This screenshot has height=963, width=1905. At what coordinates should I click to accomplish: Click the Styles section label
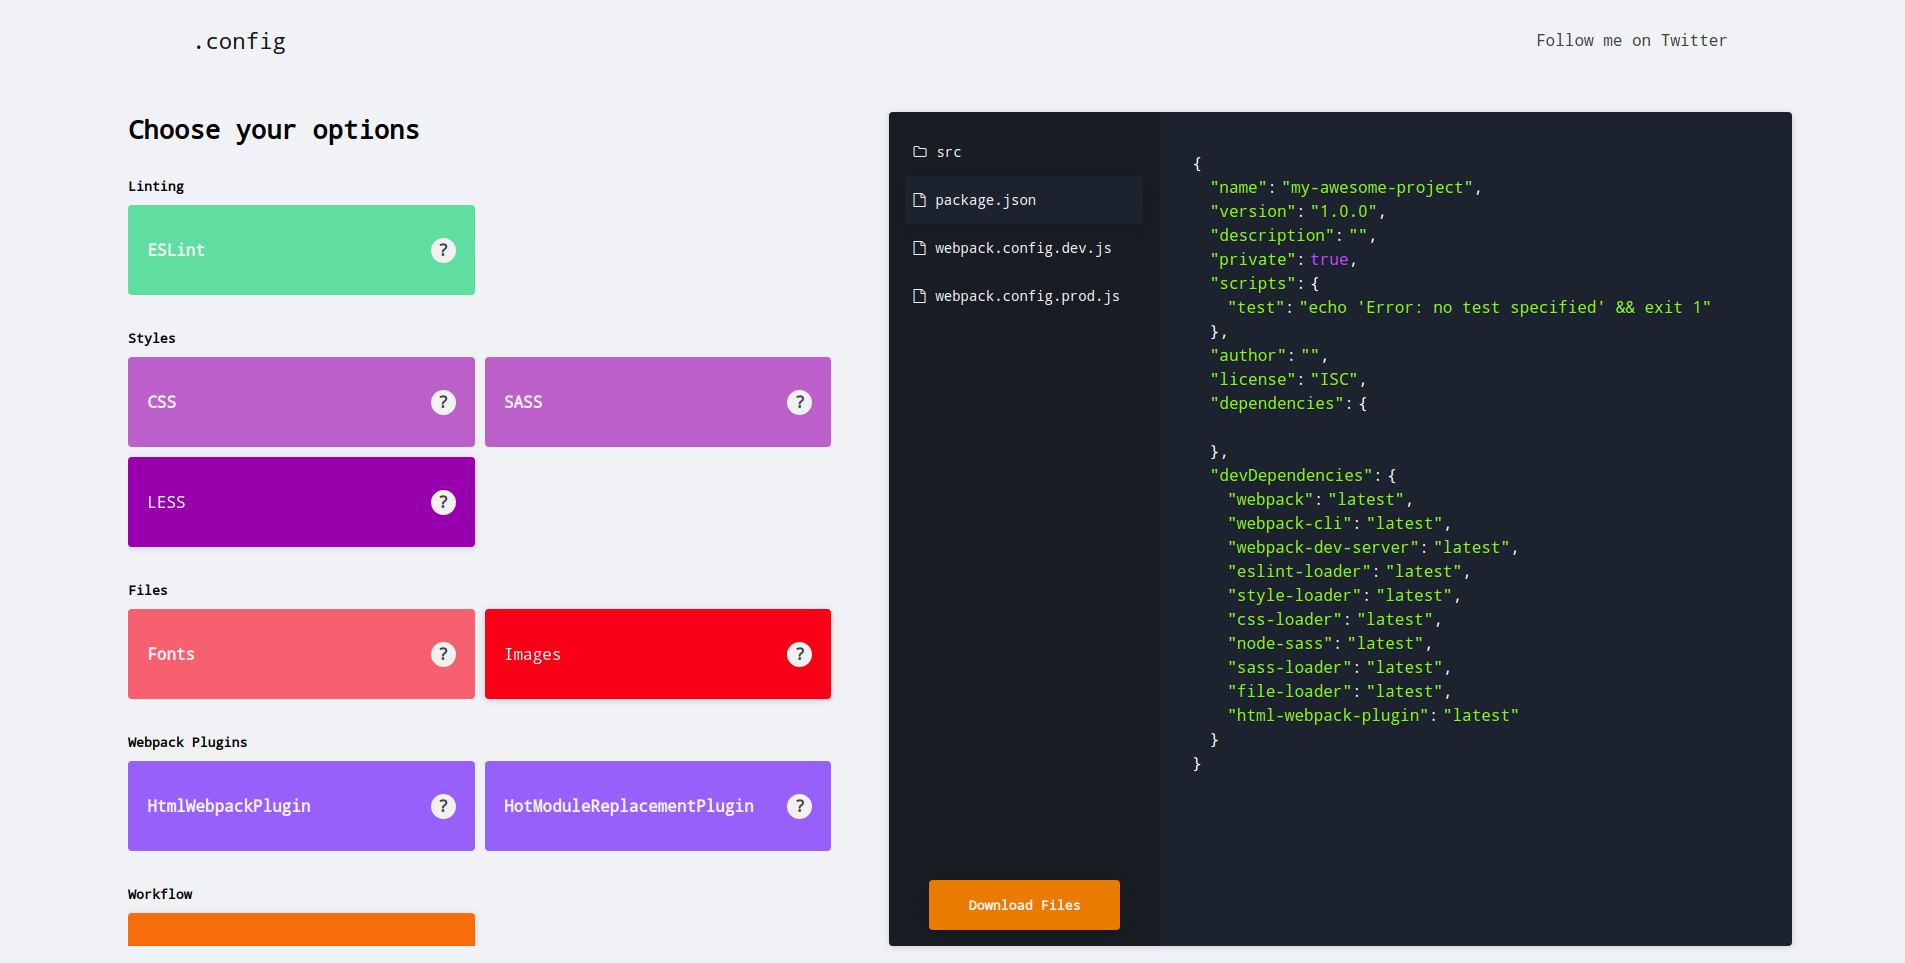tap(152, 338)
